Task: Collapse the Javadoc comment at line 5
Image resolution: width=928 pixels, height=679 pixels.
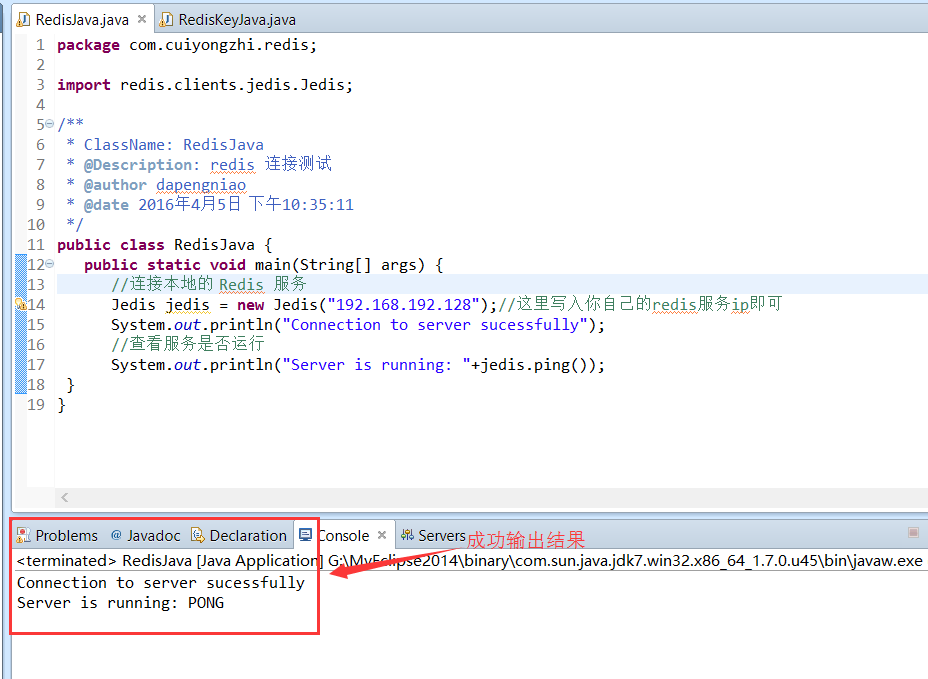Action: [50, 125]
